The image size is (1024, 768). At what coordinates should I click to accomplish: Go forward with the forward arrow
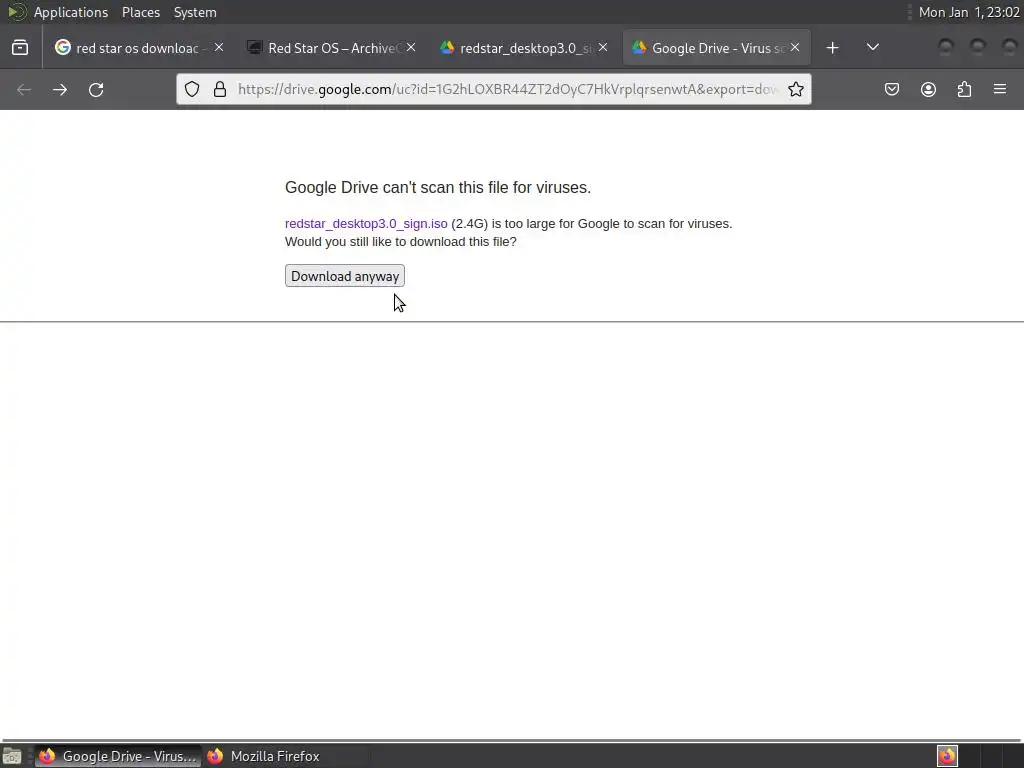coord(60,89)
